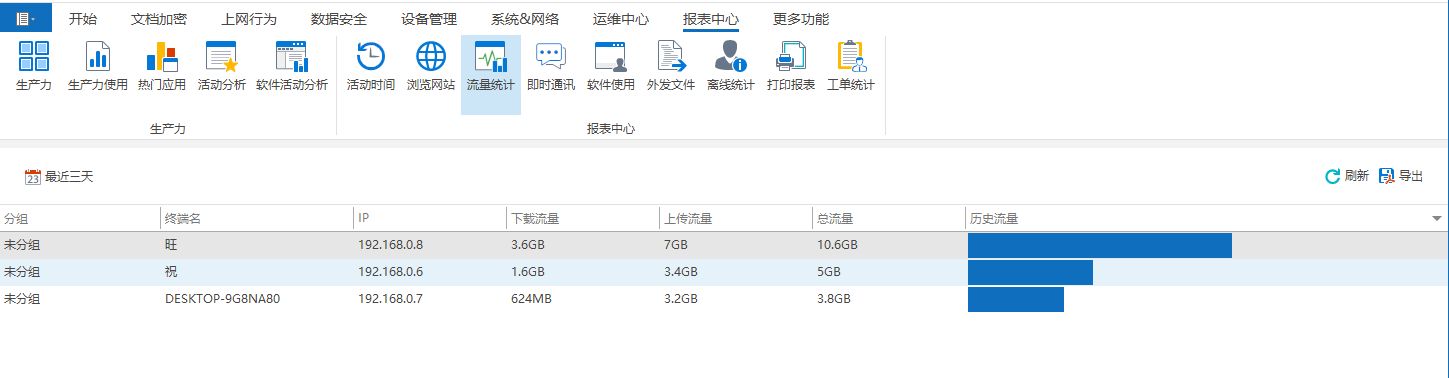Open the 活动分析 report
The height and width of the screenshot is (378, 1449).
pyautogui.click(x=221, y=67)
